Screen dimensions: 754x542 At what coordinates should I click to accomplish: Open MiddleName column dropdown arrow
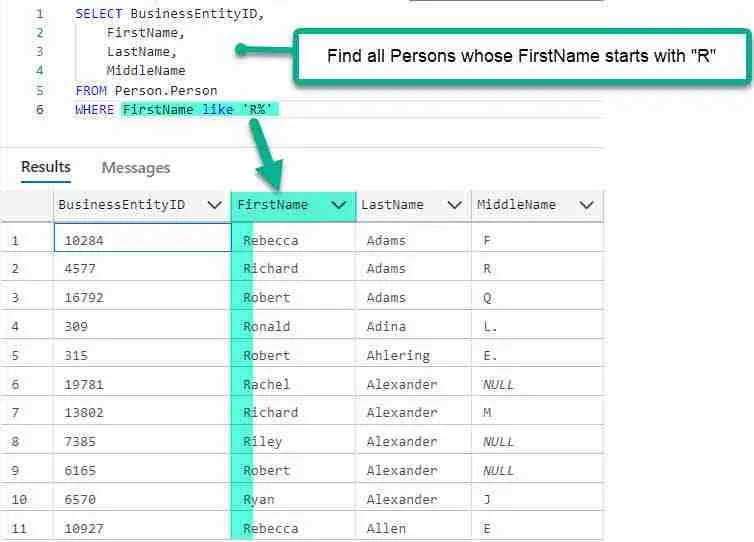pyautogui.click(x=586, y=205)
